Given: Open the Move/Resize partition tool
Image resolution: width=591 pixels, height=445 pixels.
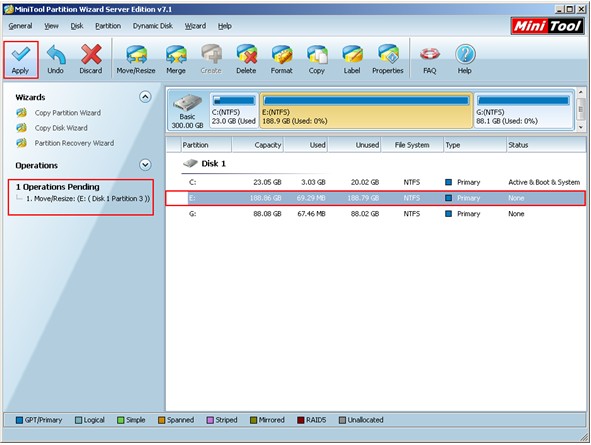Looking at the screenshot, I should [136, 60].
